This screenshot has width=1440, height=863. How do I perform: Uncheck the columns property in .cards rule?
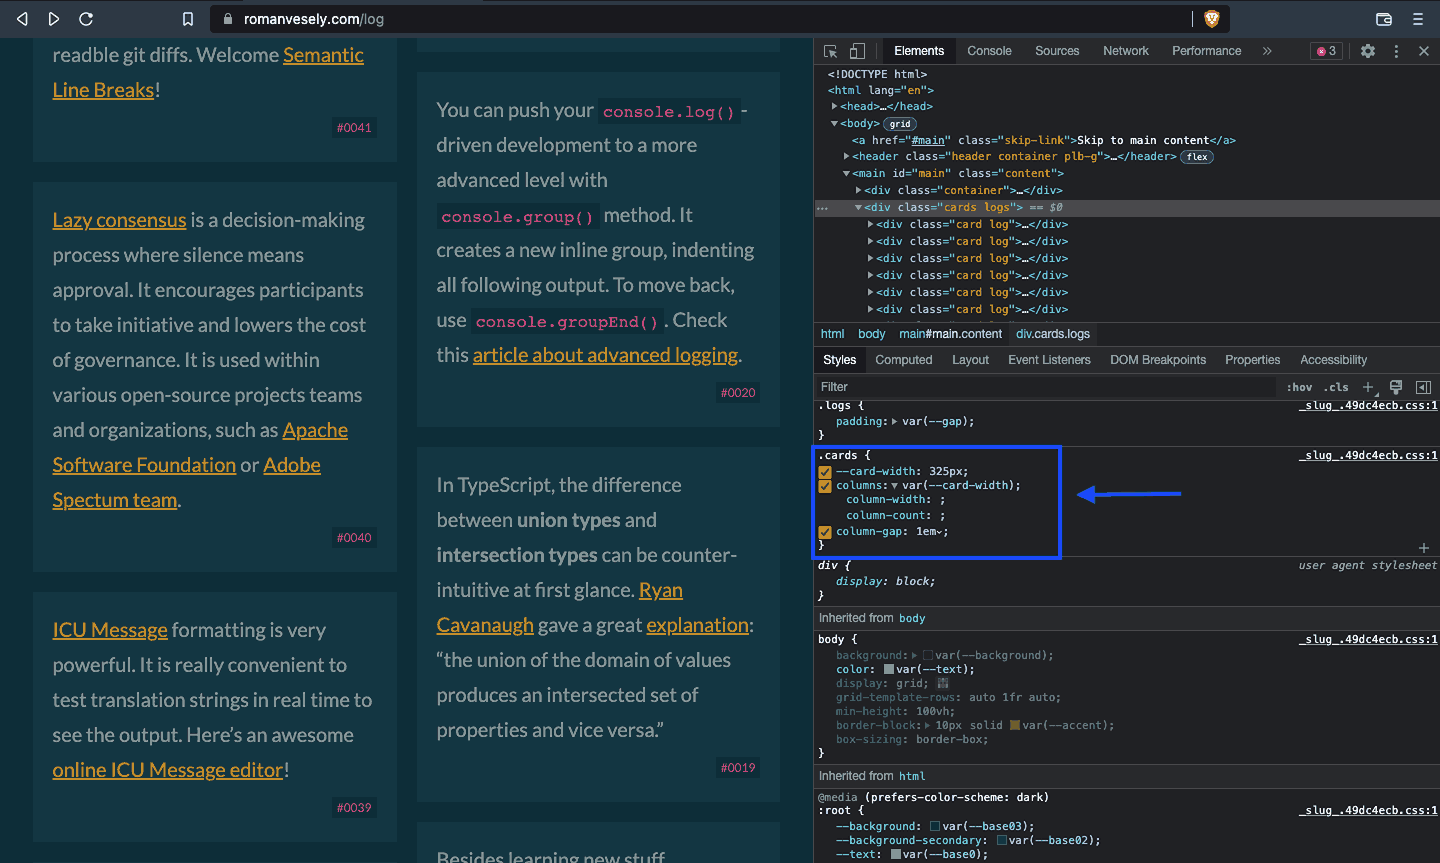point(824,485)
